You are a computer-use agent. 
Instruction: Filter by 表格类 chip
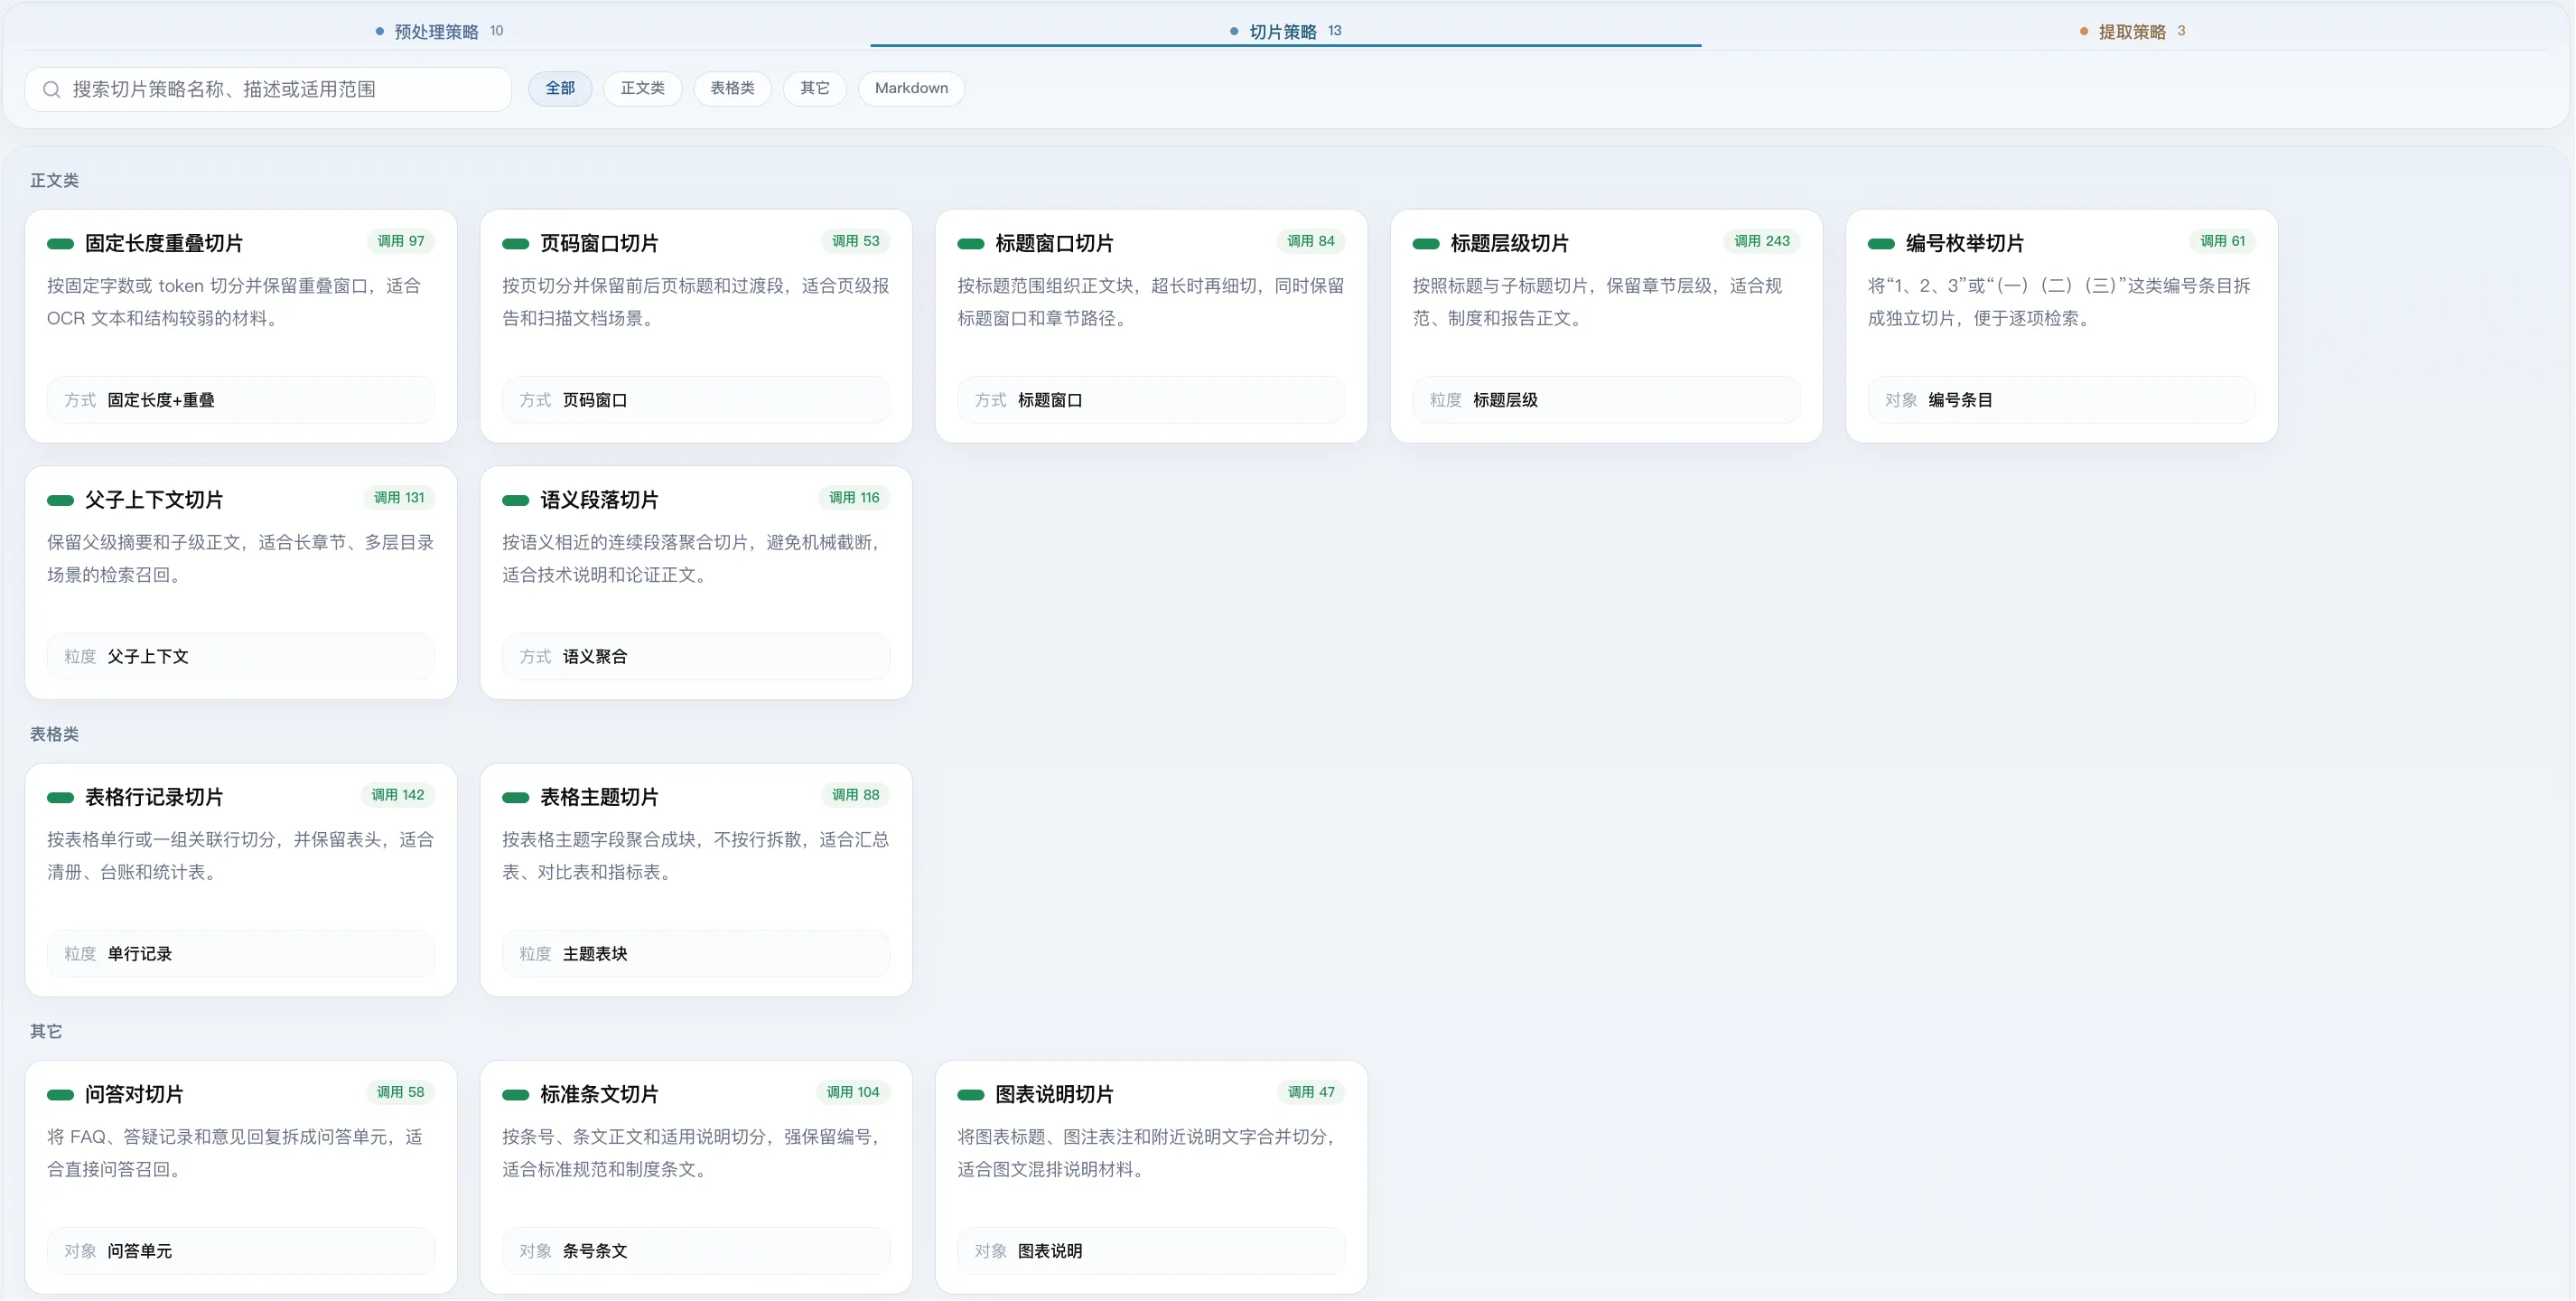tap(733, 88)
